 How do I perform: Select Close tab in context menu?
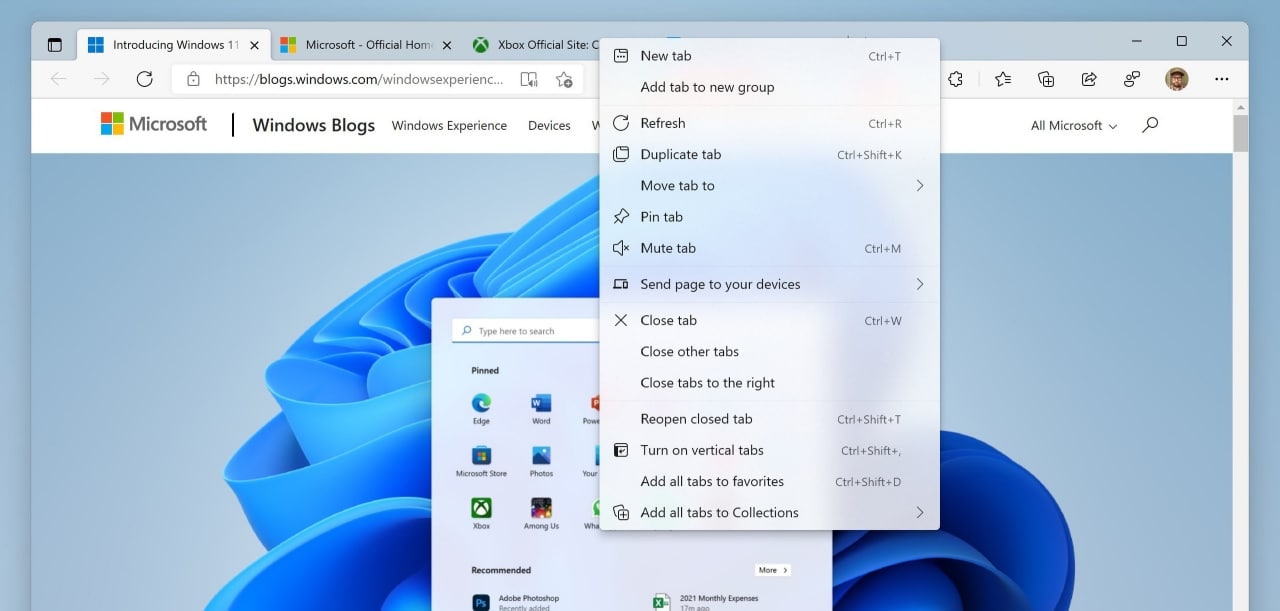[769, 320]
